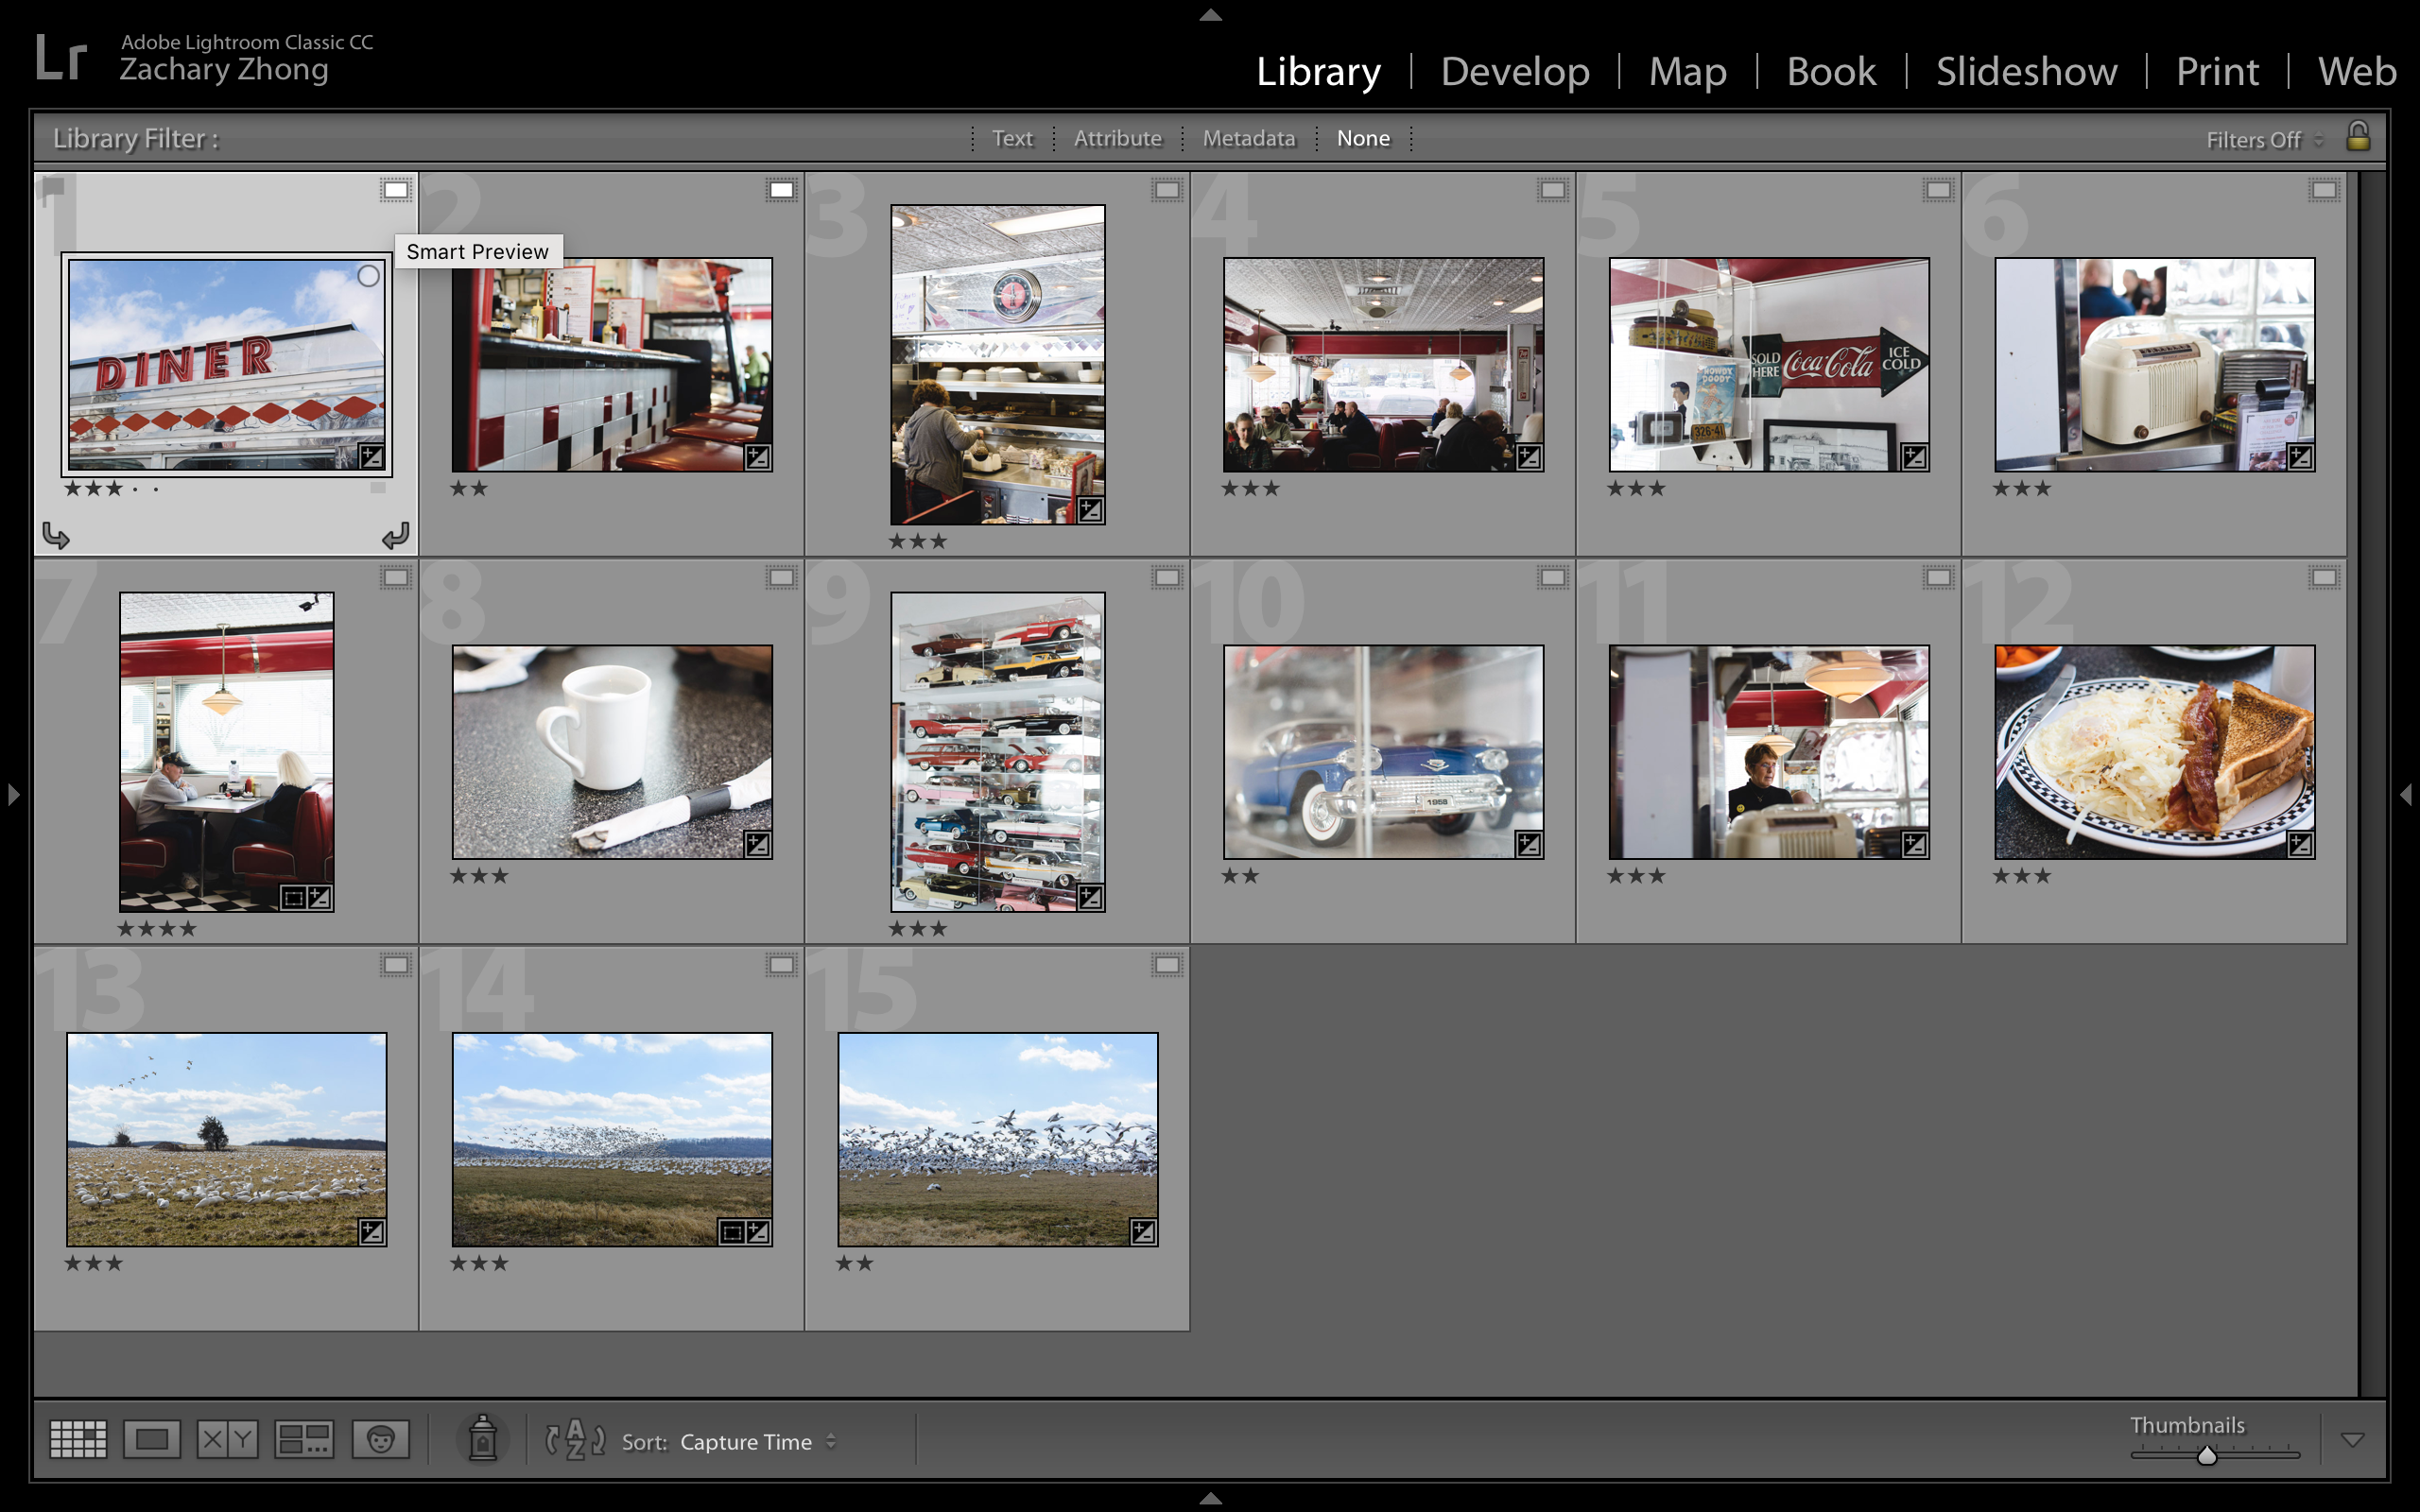Switch to the Develop module
Viewport: 2420px width, 1512px height.
1514,71
